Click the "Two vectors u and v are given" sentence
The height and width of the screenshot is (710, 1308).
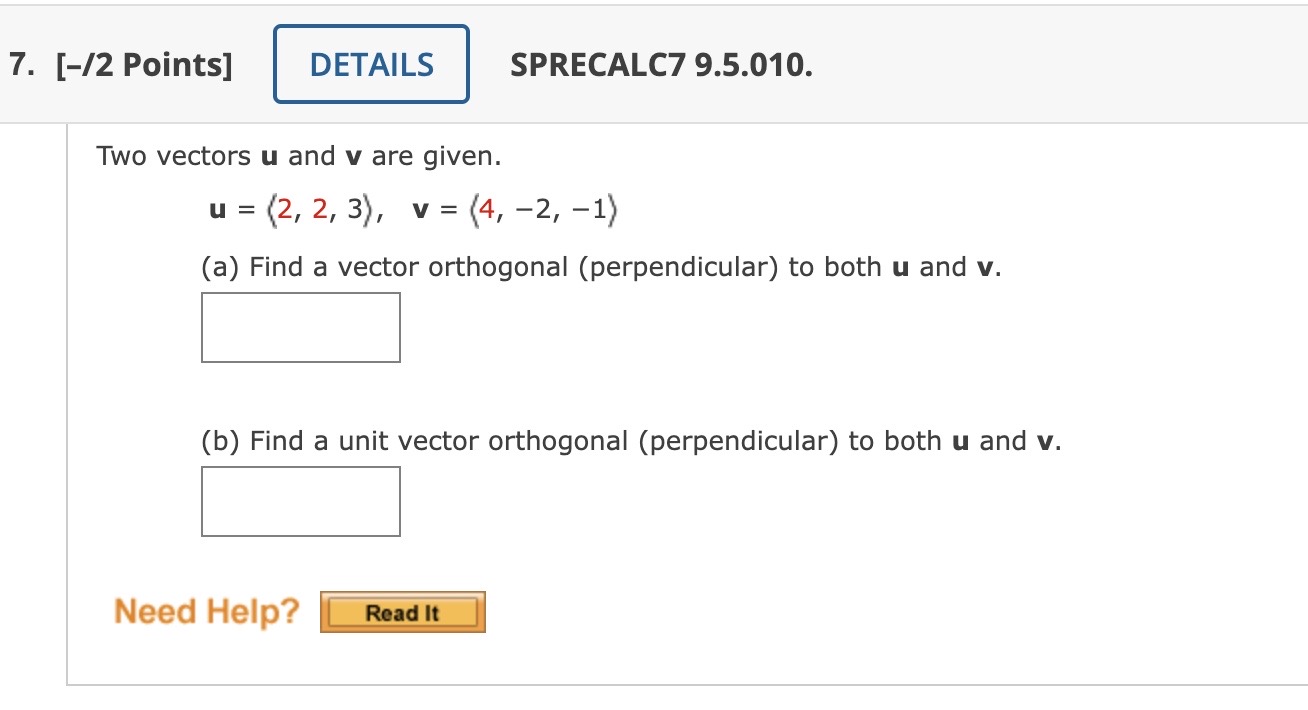[299, 157]
